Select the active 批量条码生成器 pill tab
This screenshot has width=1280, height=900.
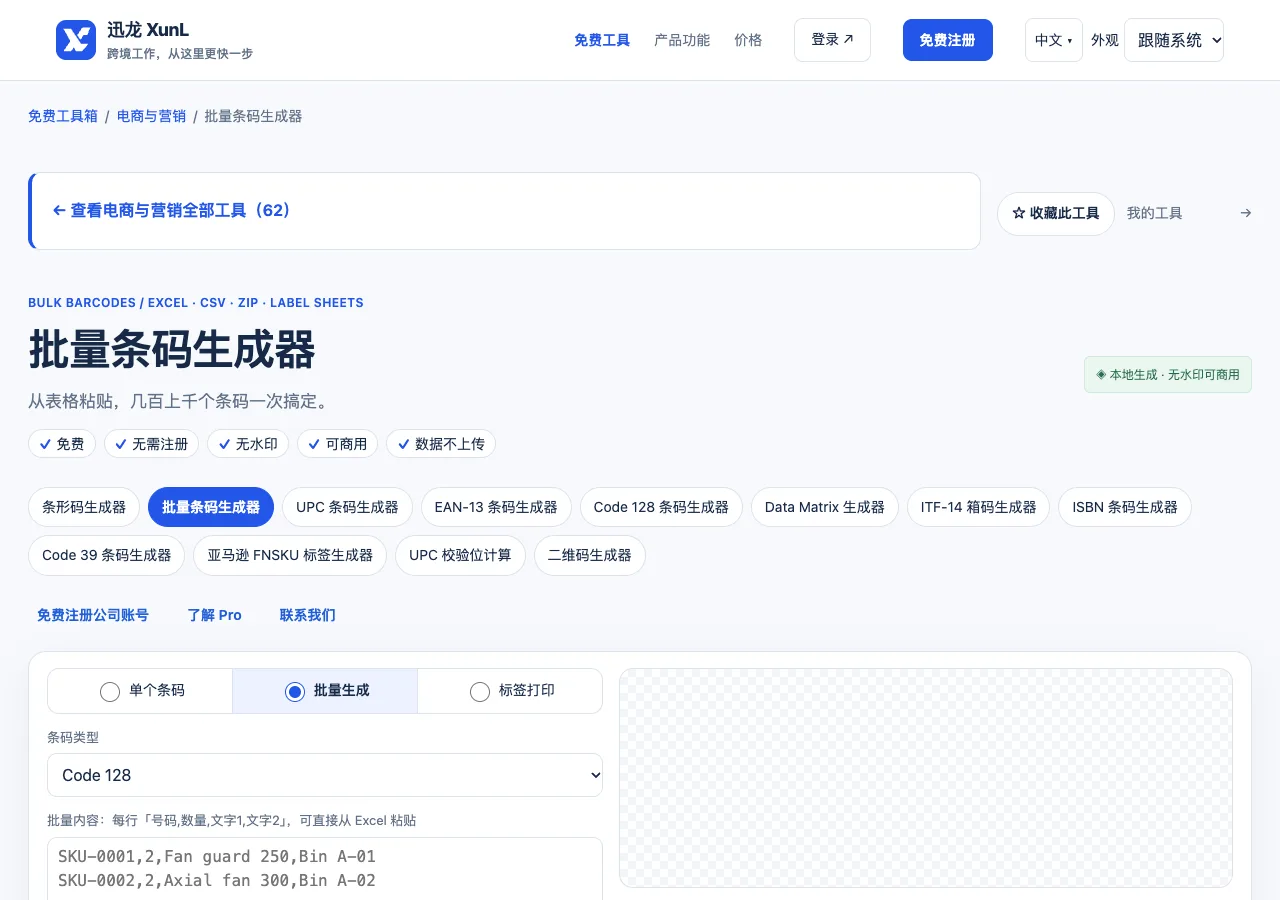tap(211, 507)
